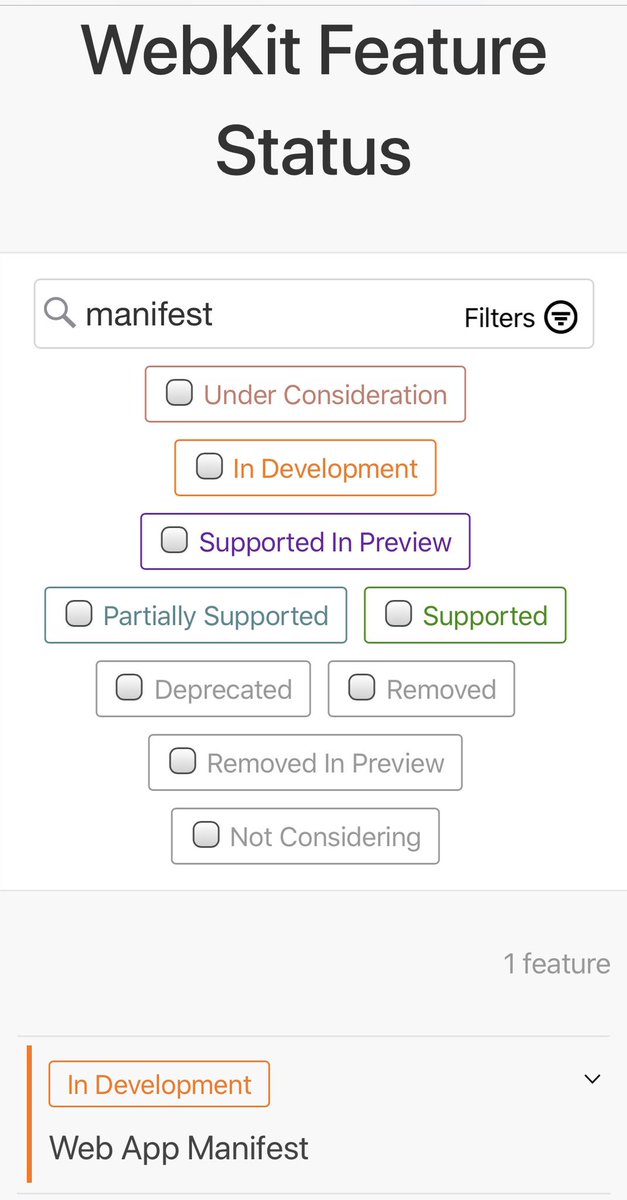The width and height of the screenshot is (627, 1200).
Task: Click the Filters text label
Action: click(499, 318)
